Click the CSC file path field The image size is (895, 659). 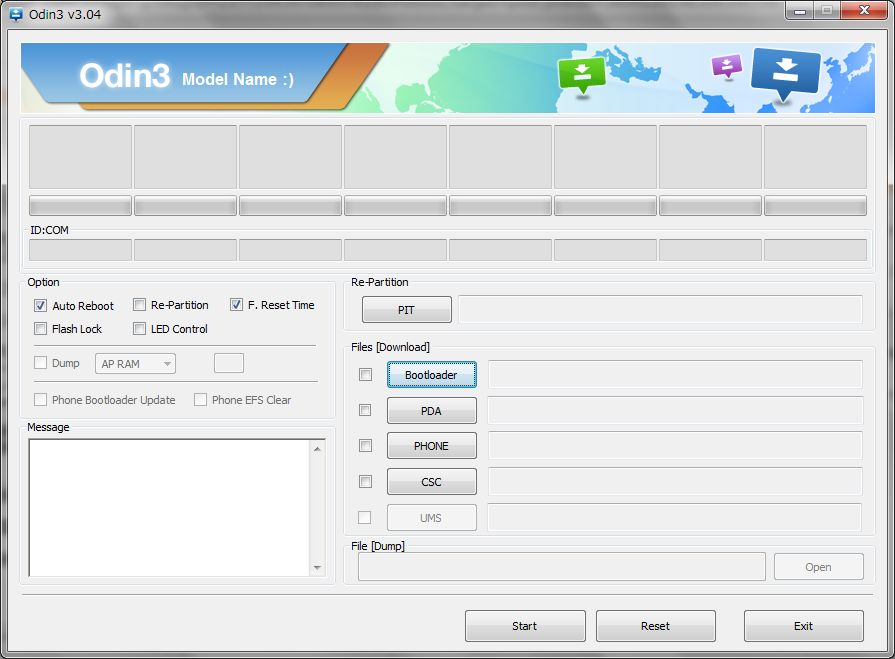pyautogui.click(x=675, y=482)
